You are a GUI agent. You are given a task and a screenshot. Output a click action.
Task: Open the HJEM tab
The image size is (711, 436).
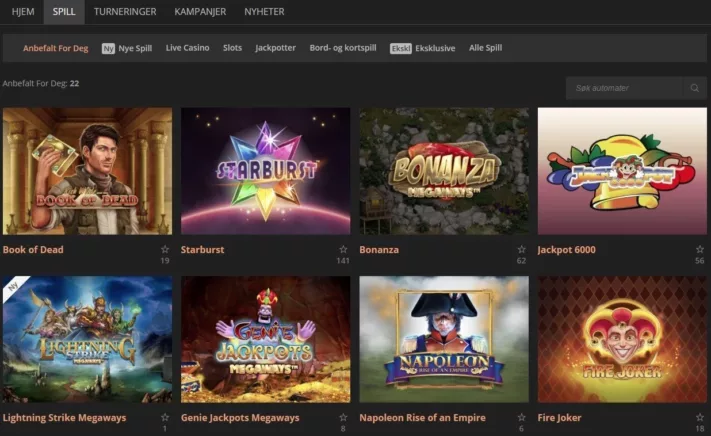pyautogui.click(x=23, y=12)
